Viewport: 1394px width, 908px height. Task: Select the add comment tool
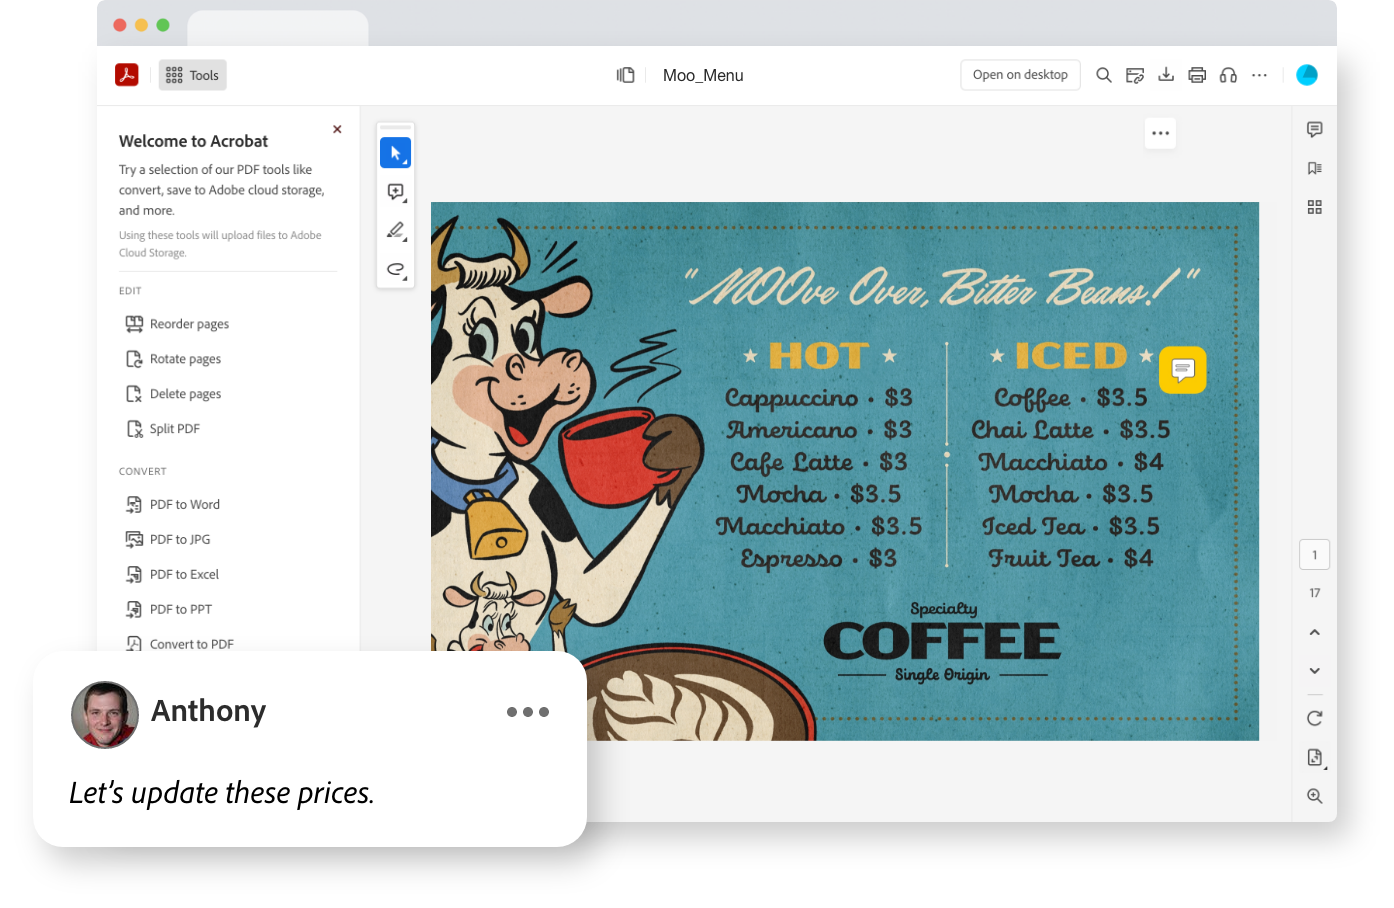coord(396,192)
